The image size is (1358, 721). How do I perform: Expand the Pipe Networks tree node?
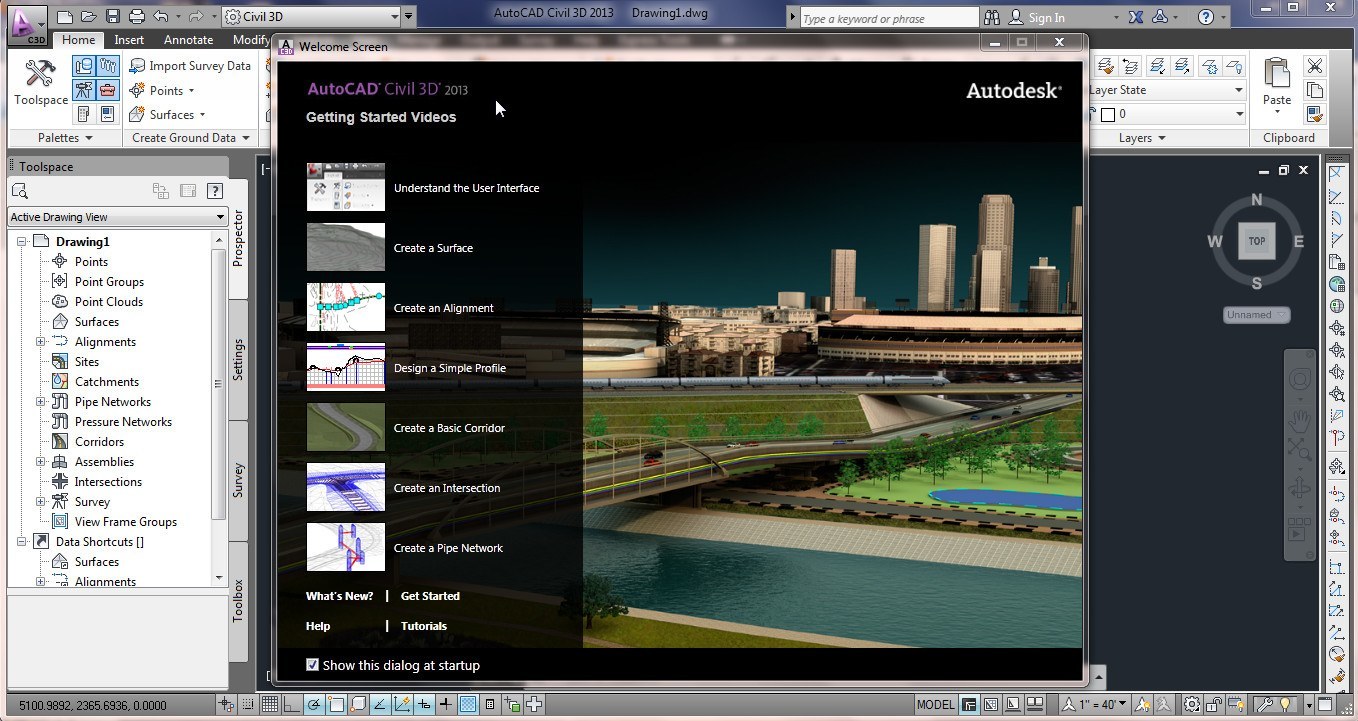(41, 402)
